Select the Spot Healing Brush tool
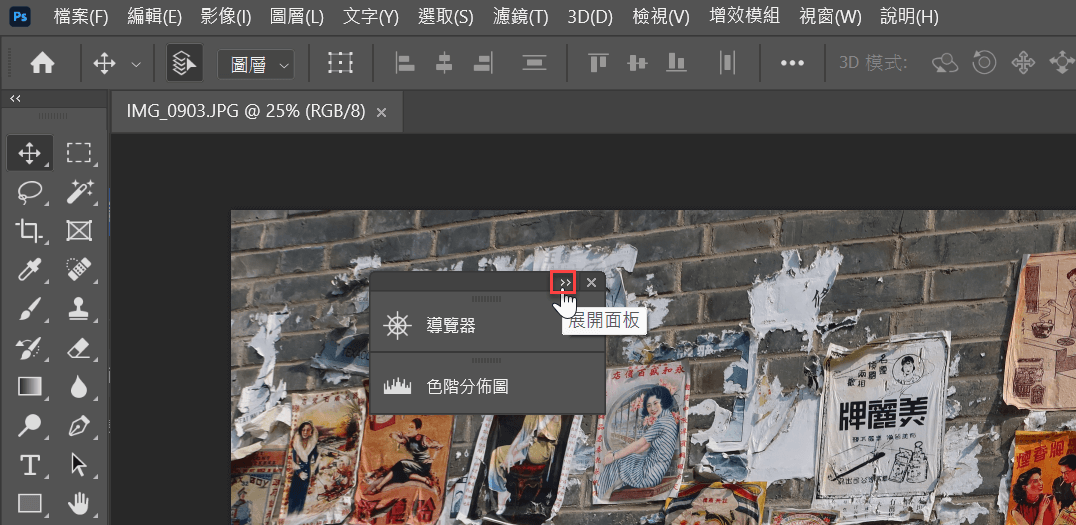 pyautogui.click(x=79, y=270)
